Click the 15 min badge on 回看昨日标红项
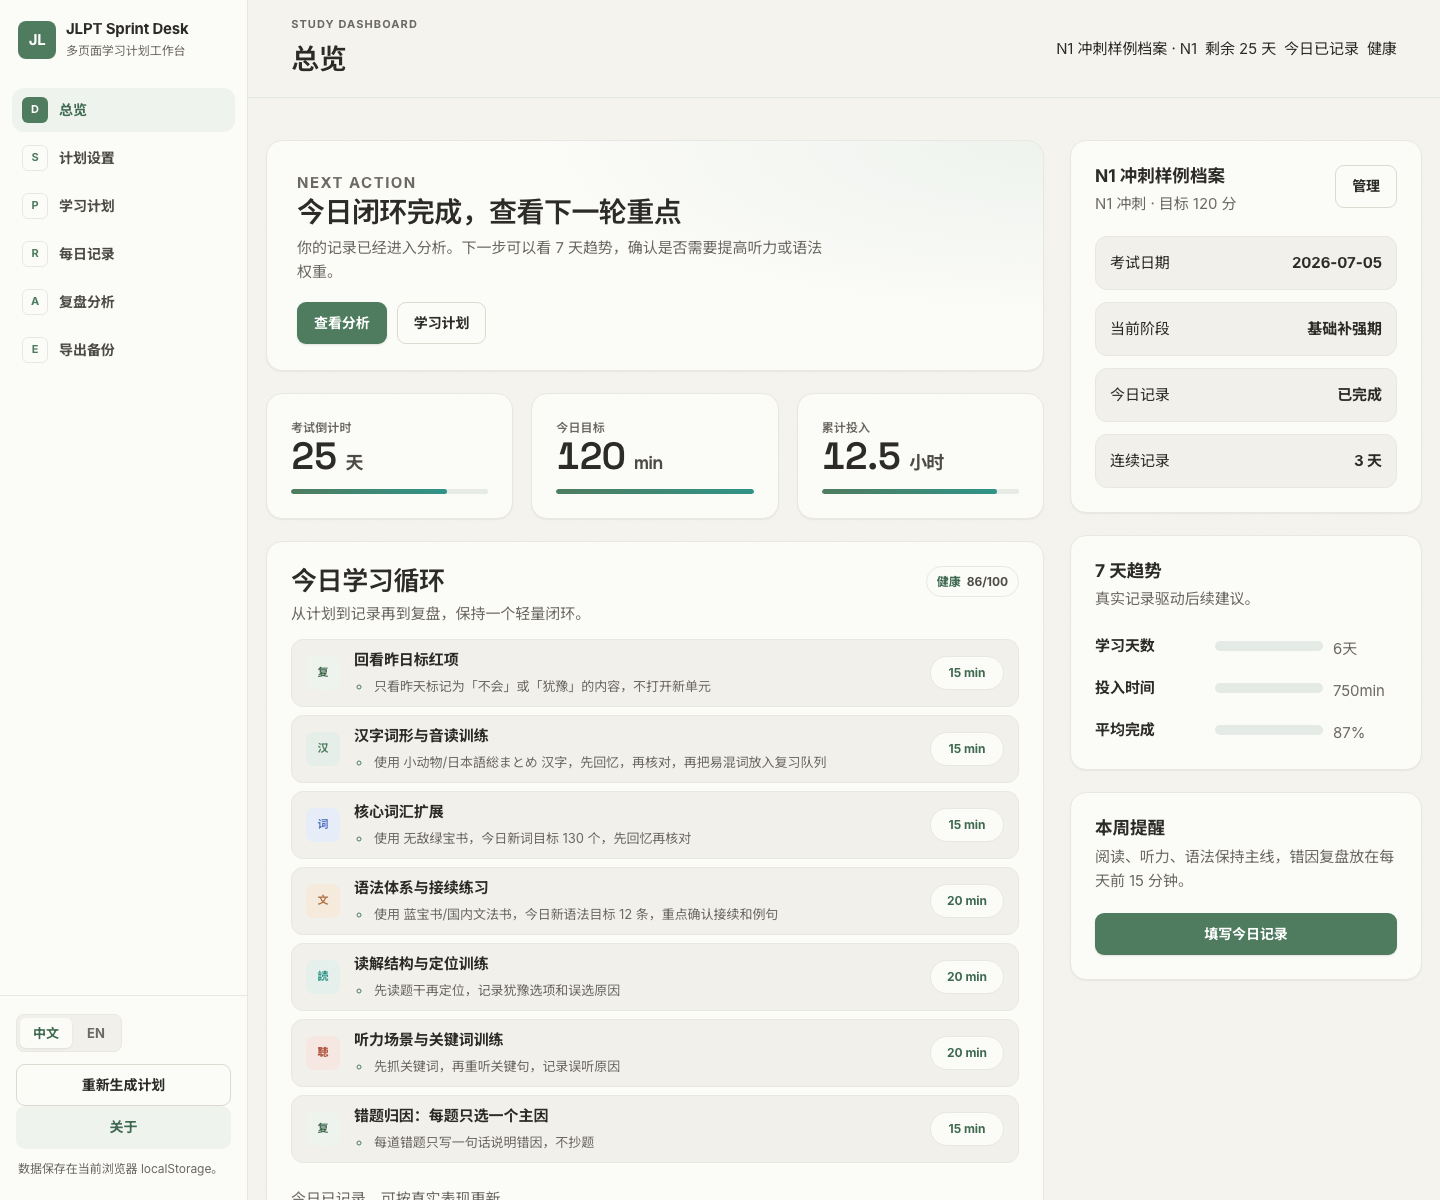Screen dimensions: 1440x1200 click(967, 673)
